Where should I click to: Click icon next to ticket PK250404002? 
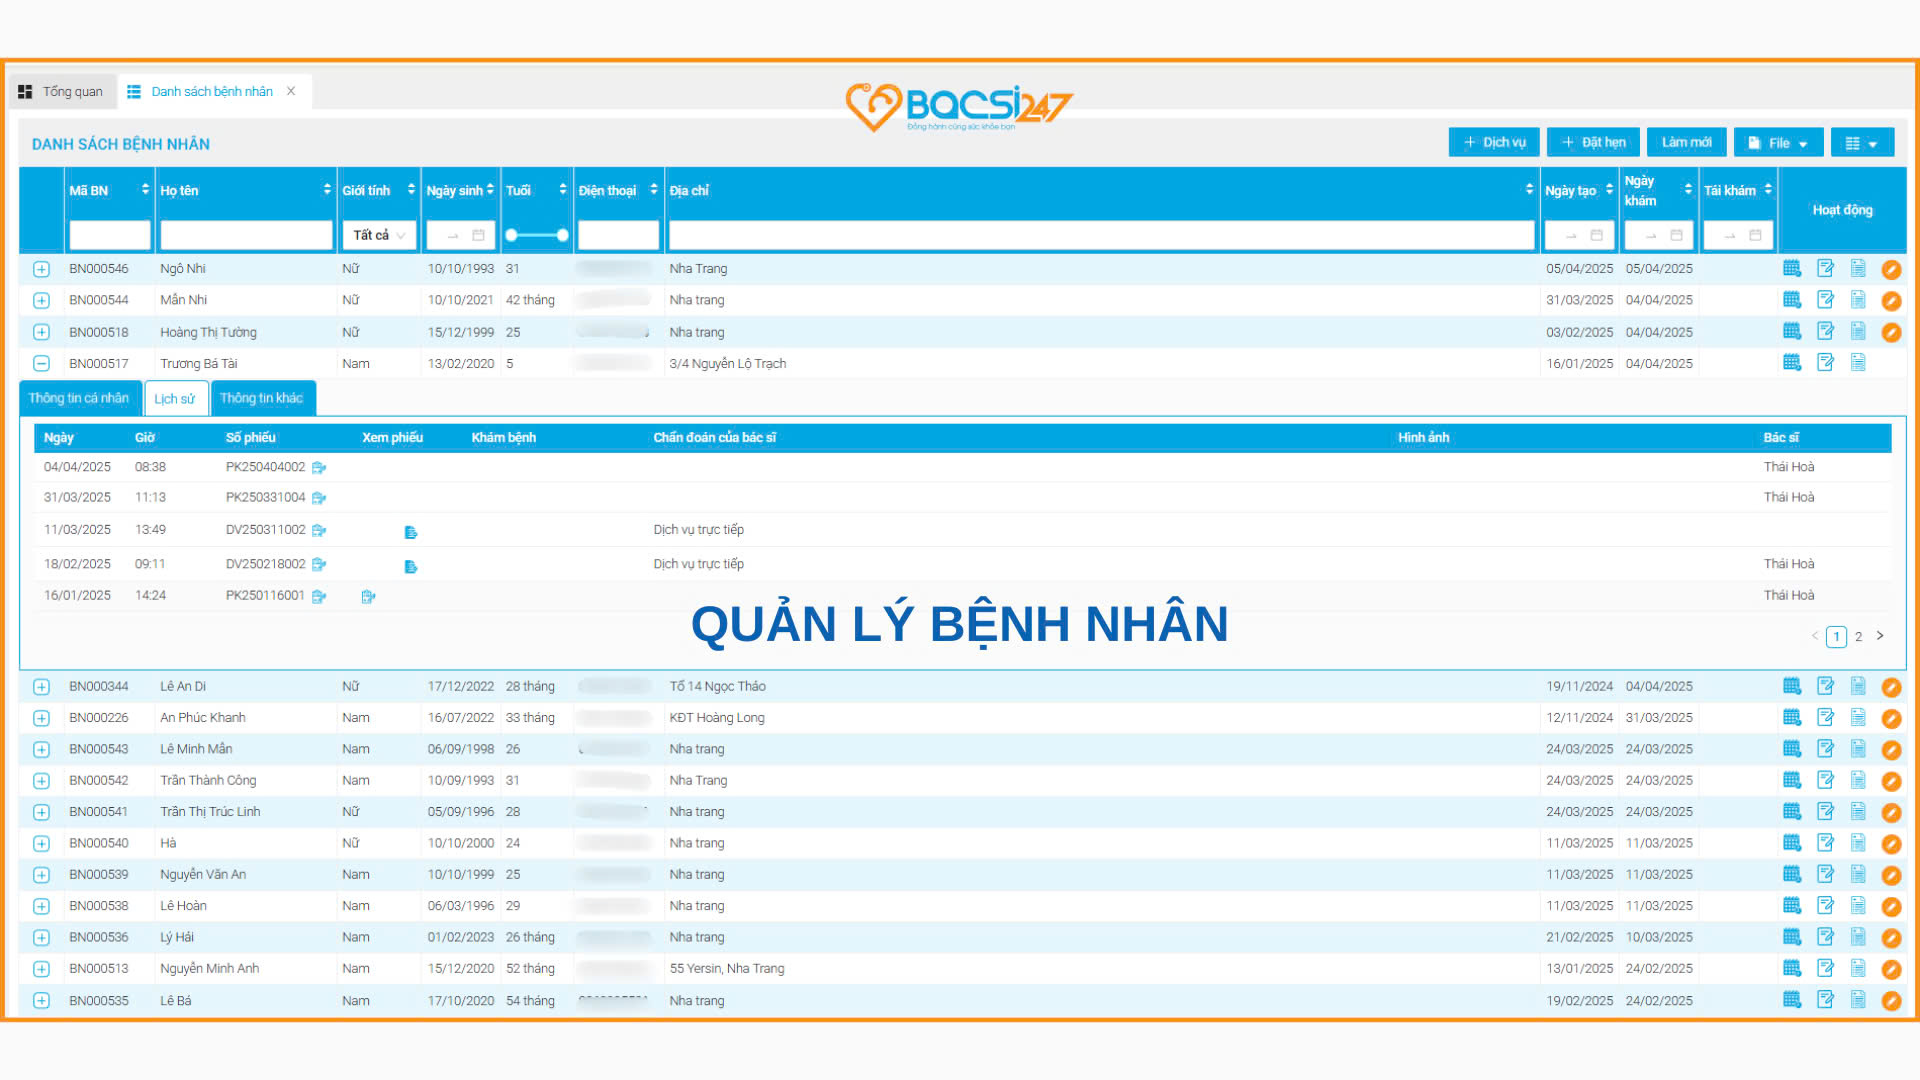[x=319, y=467]
